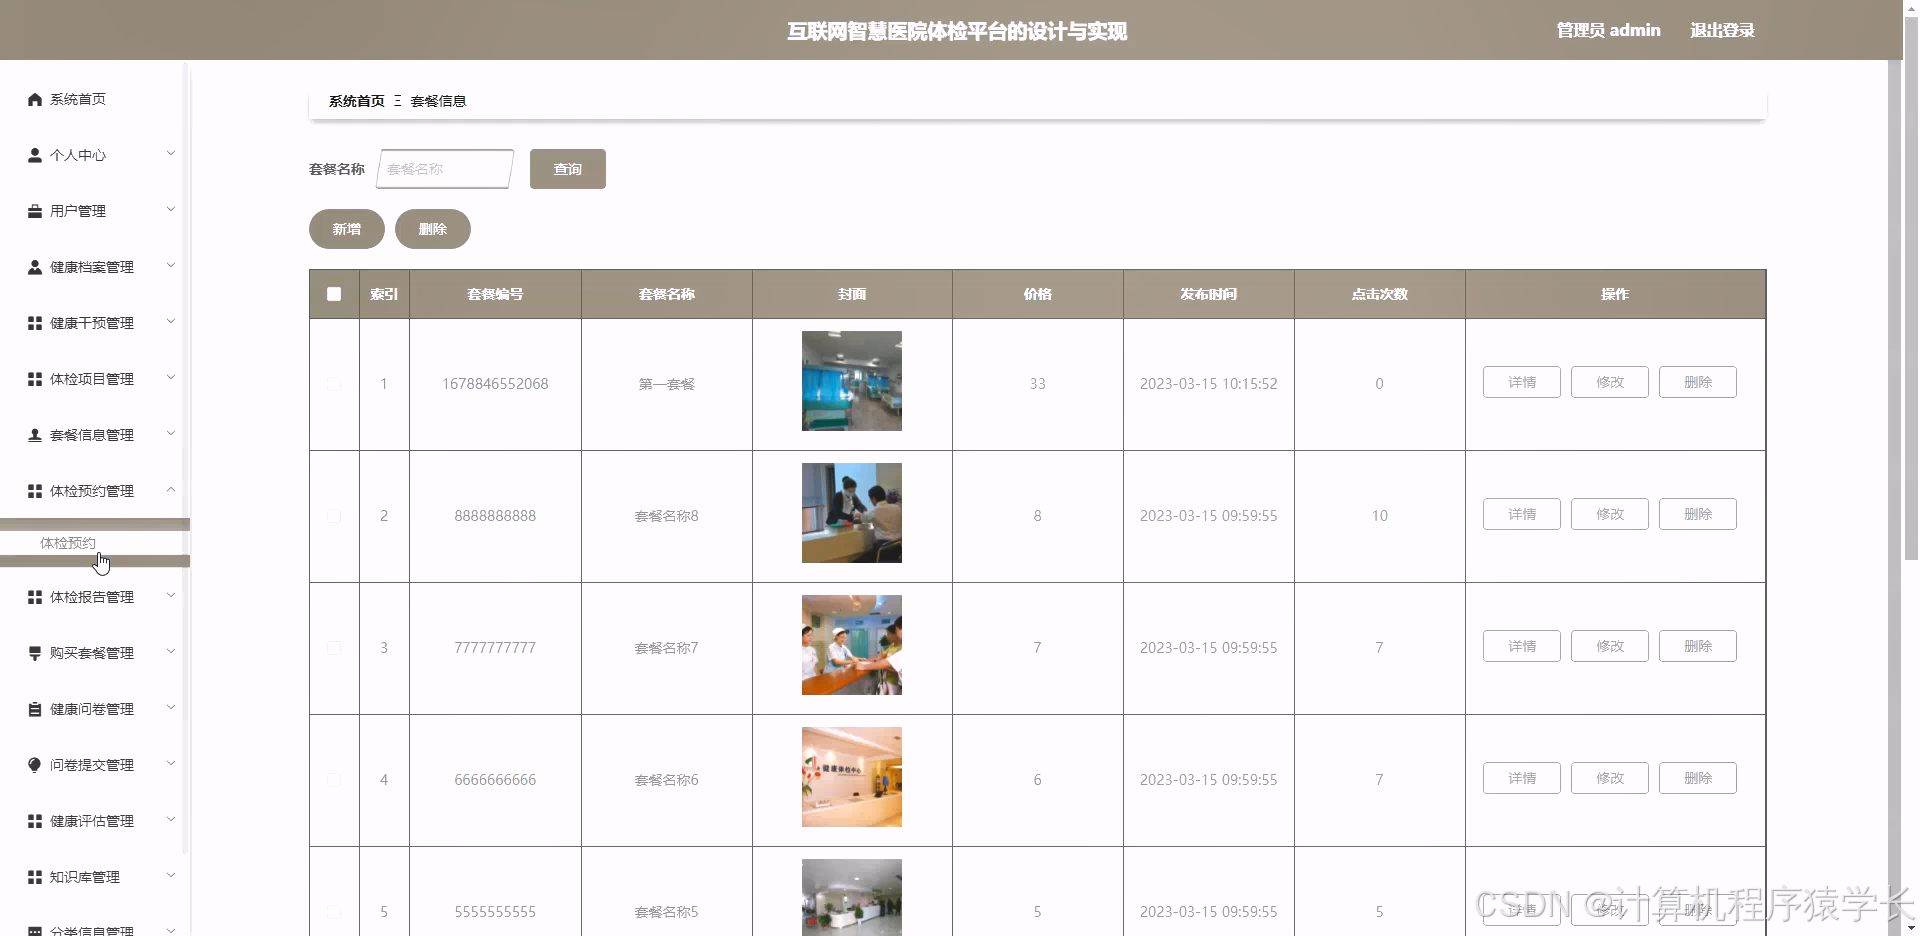Click the cart icon beside 购买套餐管理
The width and height of the screenshot is (1920, 936).
(35, 653)
